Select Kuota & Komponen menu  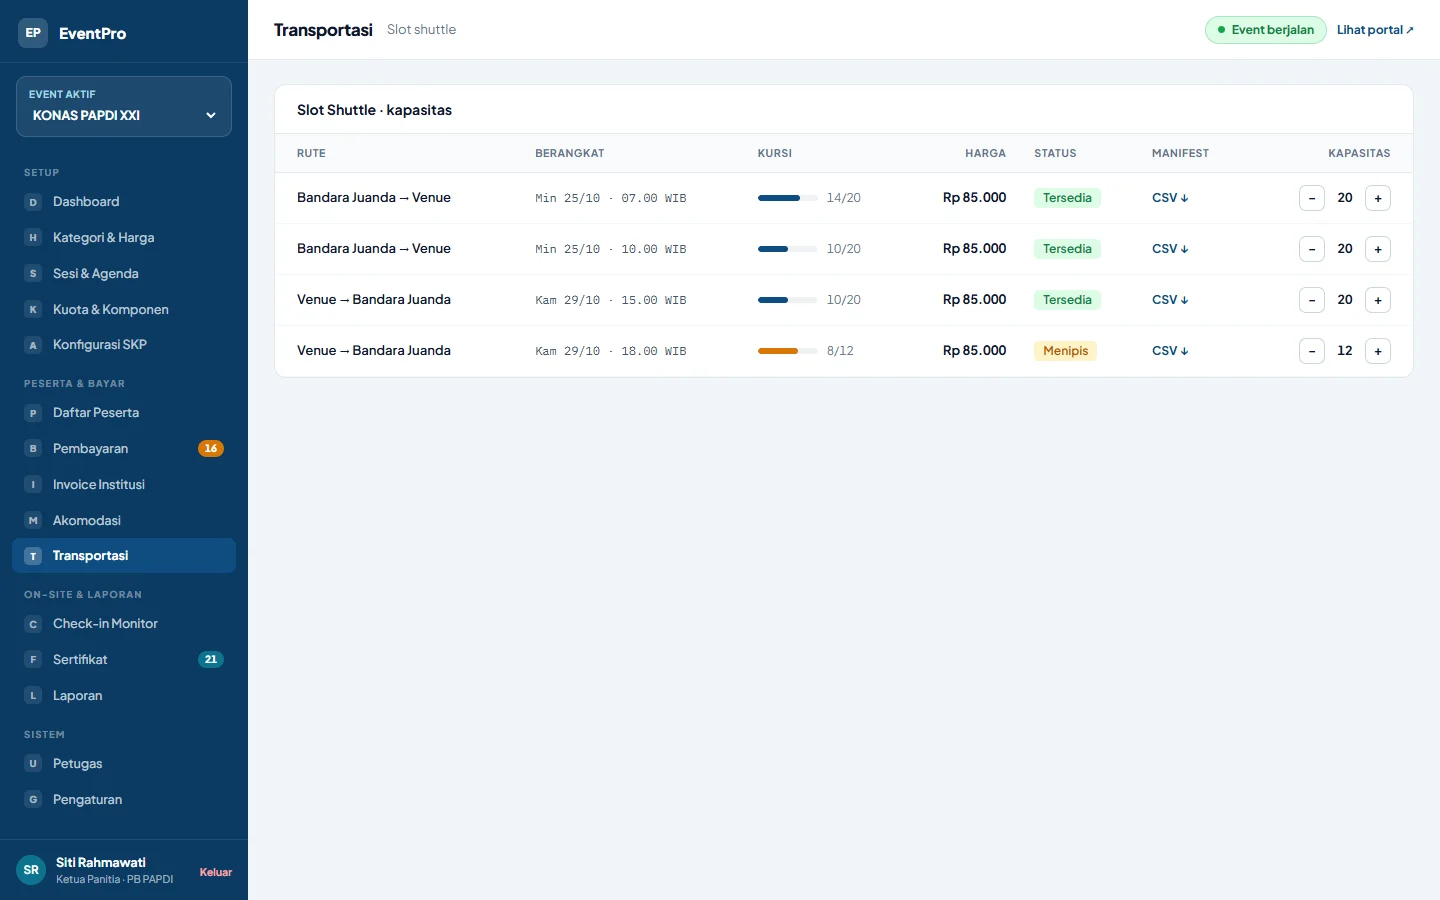pyautogui.click(x=124, y=310)
